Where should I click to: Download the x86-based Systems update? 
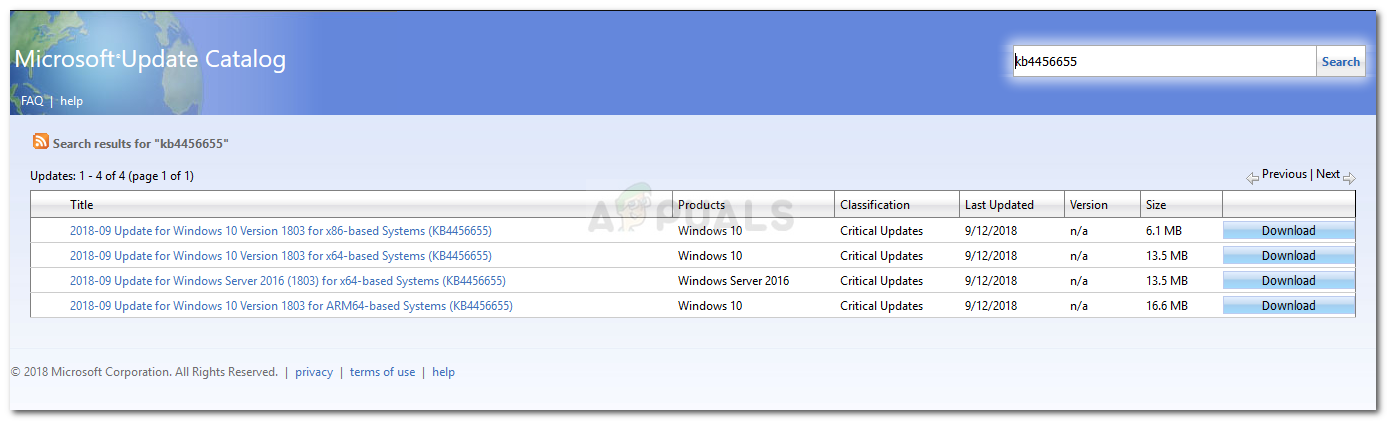click(x=1288, y=231)
